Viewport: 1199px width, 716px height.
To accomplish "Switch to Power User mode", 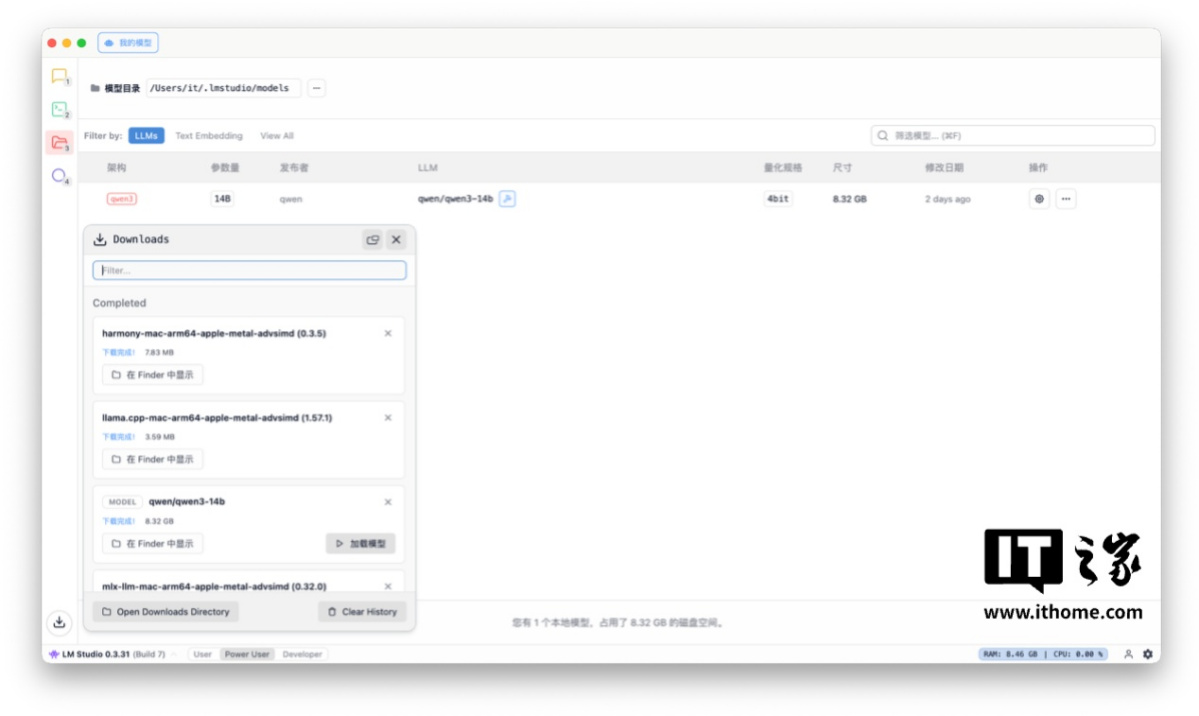I will coord(247,654).
